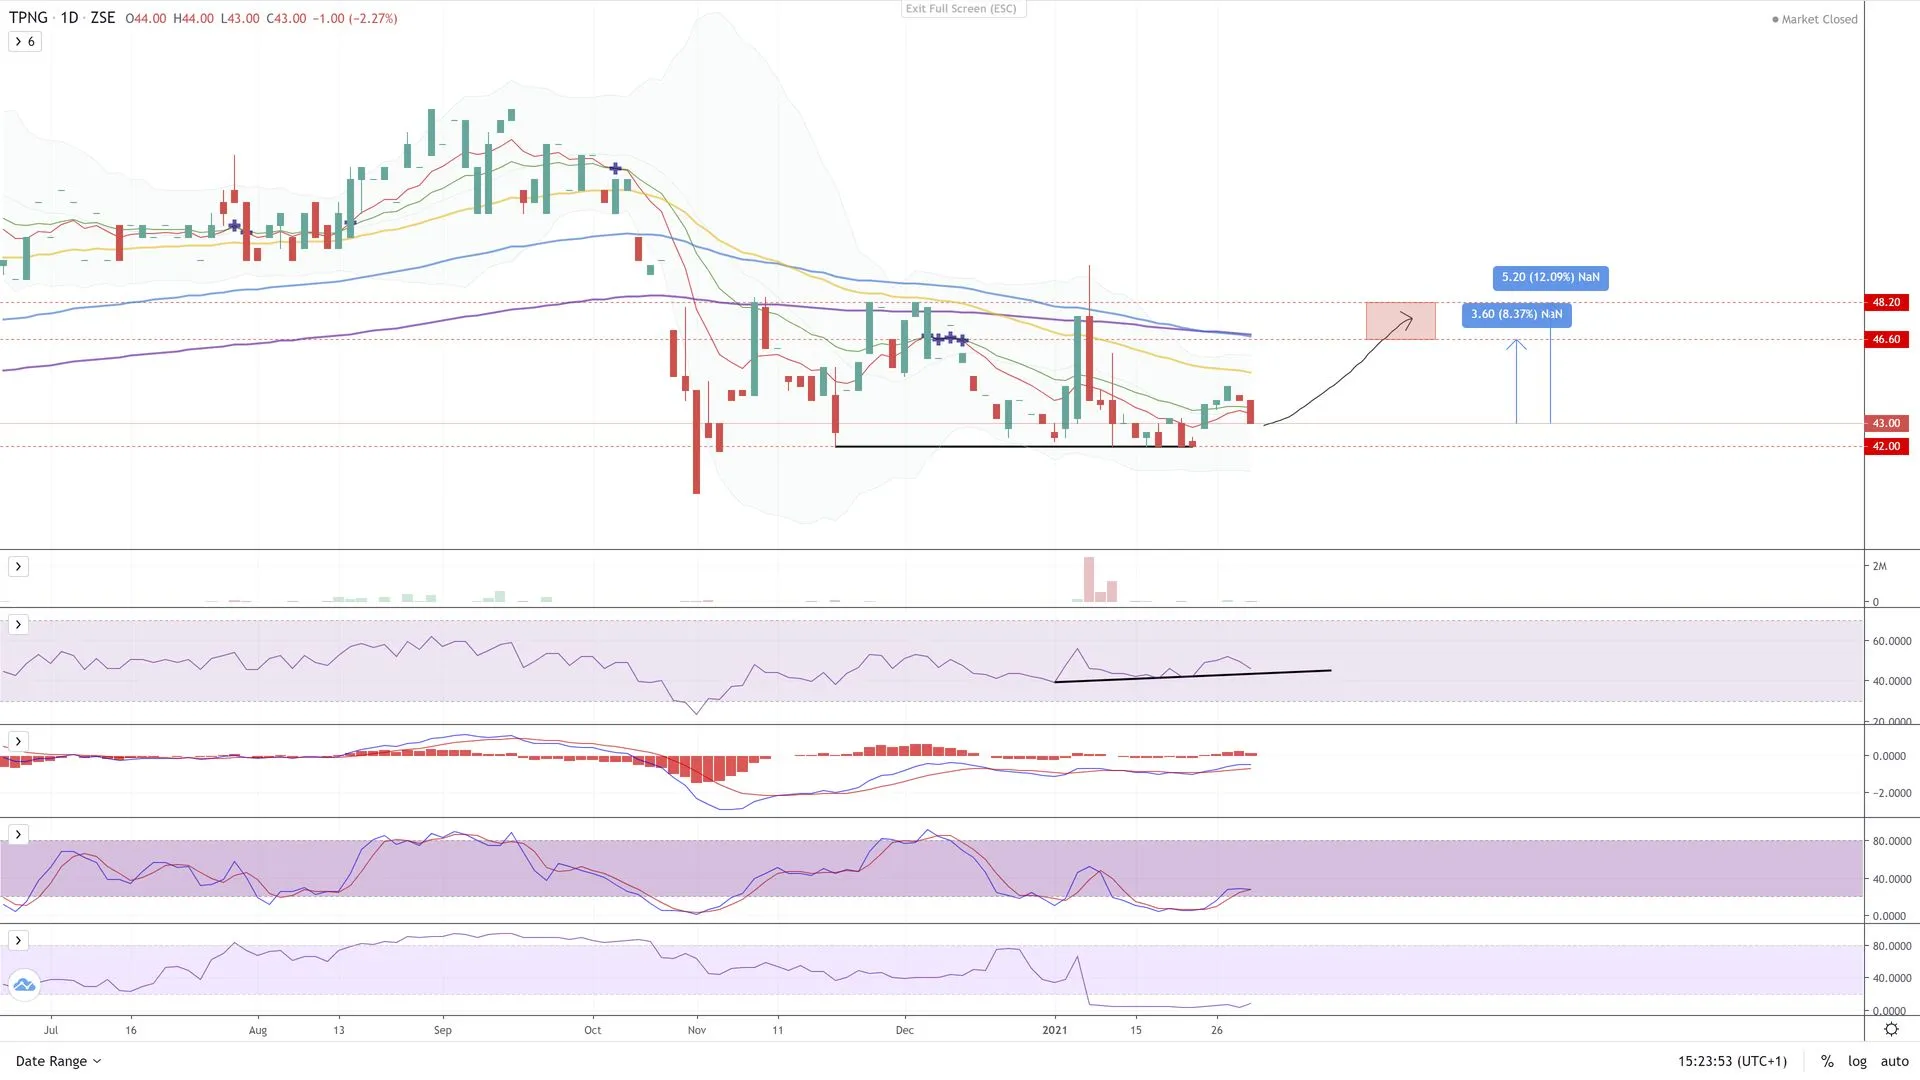The width and height of the screenshot is (1920, 1080).
Task: Click the TradingView cloud logo icon
Action: pyautogui.click(x=24, y=985)
